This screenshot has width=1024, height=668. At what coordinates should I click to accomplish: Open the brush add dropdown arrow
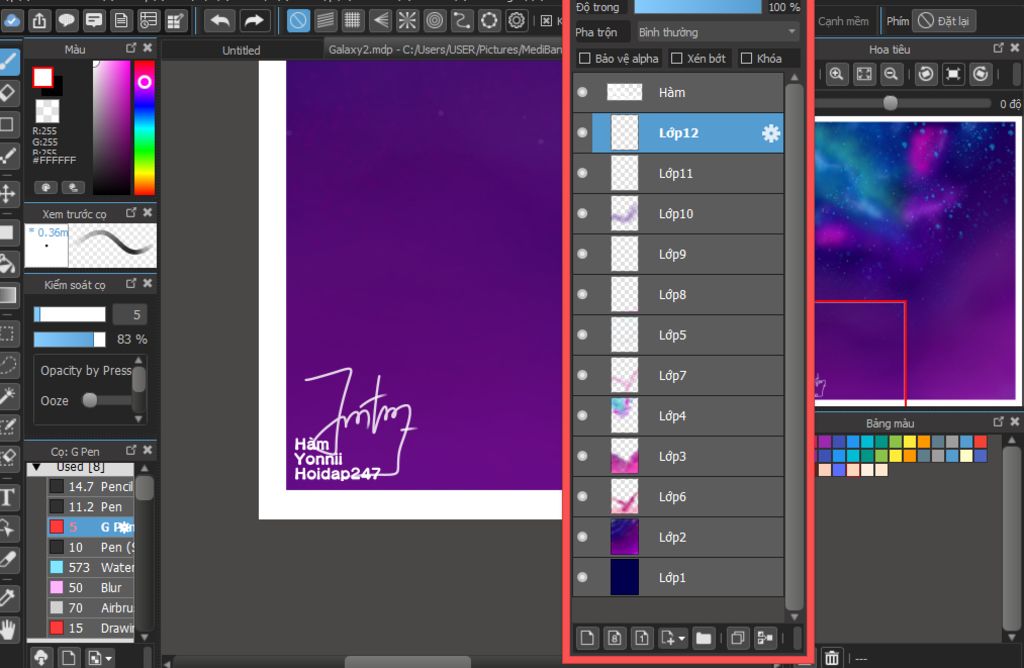[109, 658]
